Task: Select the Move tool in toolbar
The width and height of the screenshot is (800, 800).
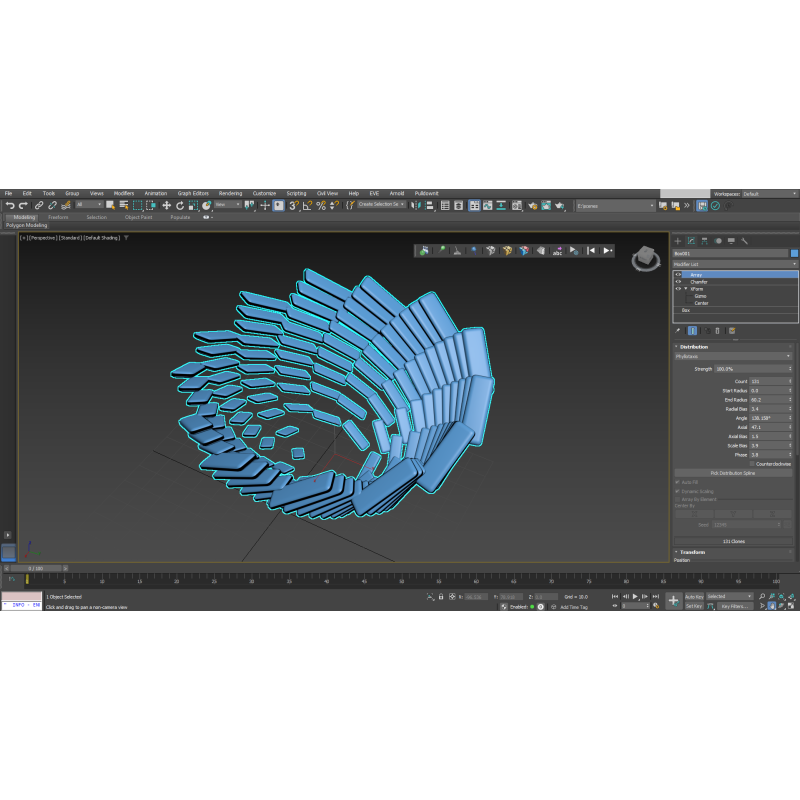Action: 166,205
